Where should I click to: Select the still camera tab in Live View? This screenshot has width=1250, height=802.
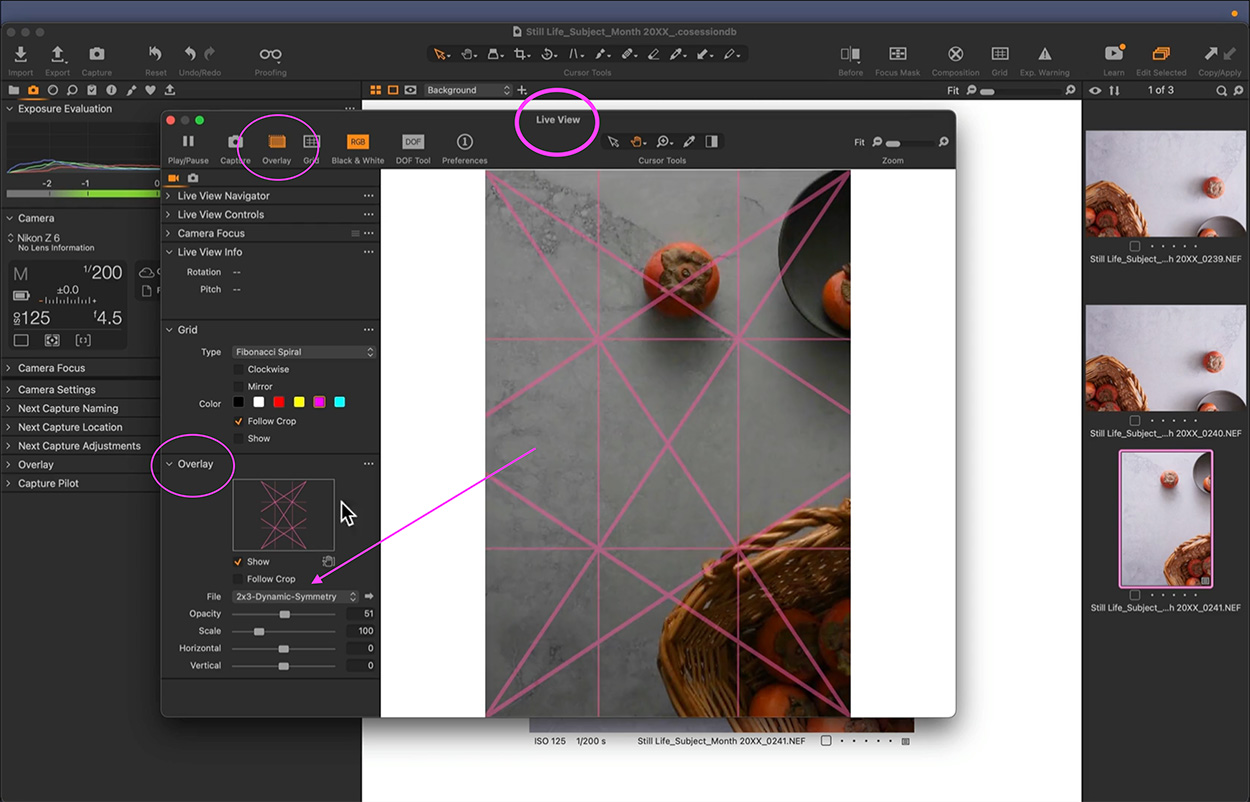pyautogui.click(x=193, y=178)
